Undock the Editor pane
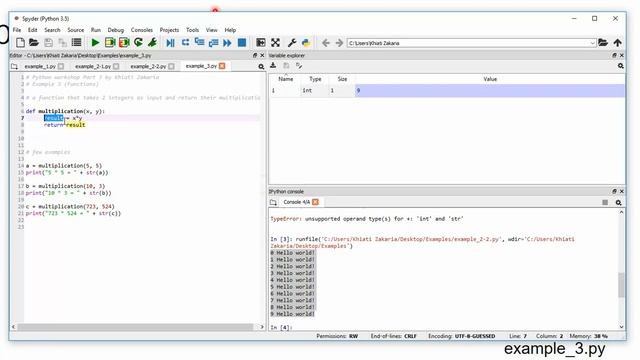 255,55
